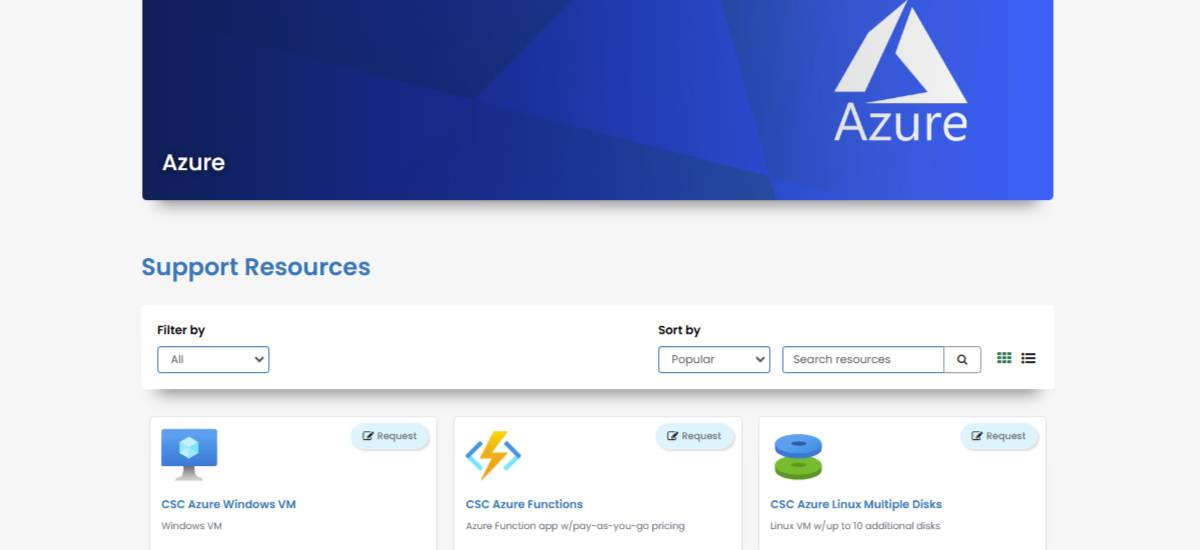Click the magnifying glass search button
This screenshot has width=1200, height=550.
[962, 360]
